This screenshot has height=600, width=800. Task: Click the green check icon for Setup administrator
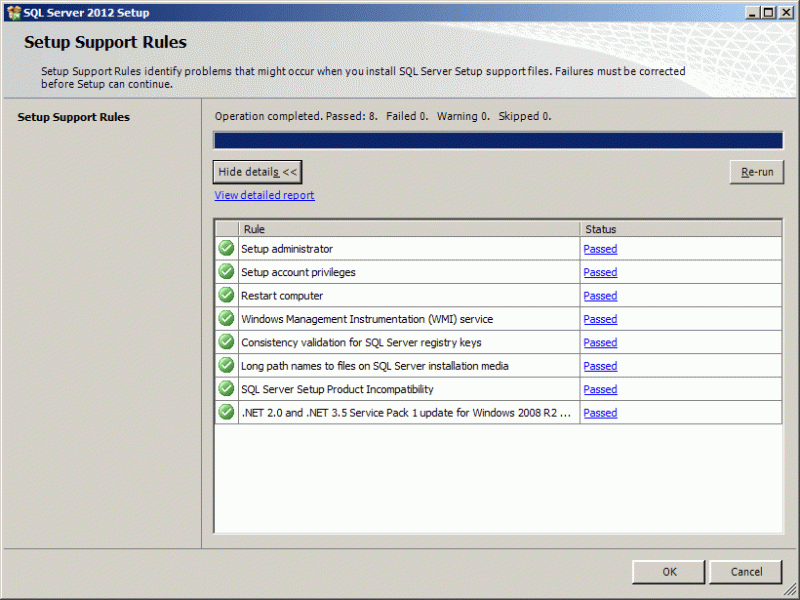pyautogui.click(x=225, y=248)
